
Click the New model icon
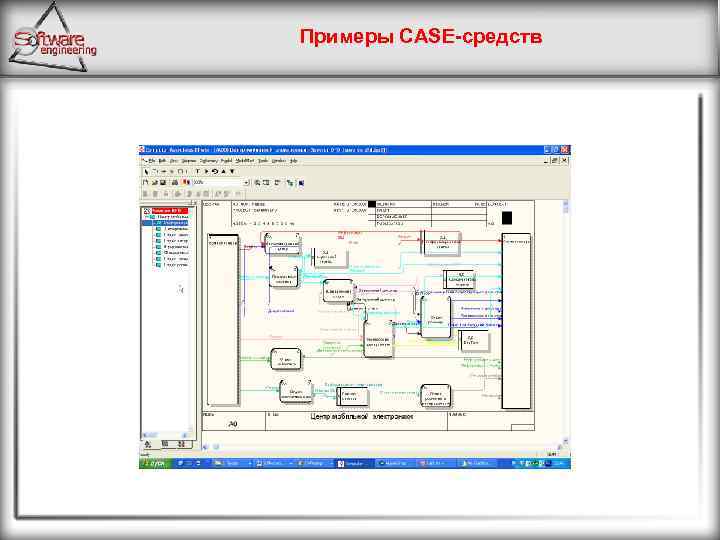(x=146, y=182)
